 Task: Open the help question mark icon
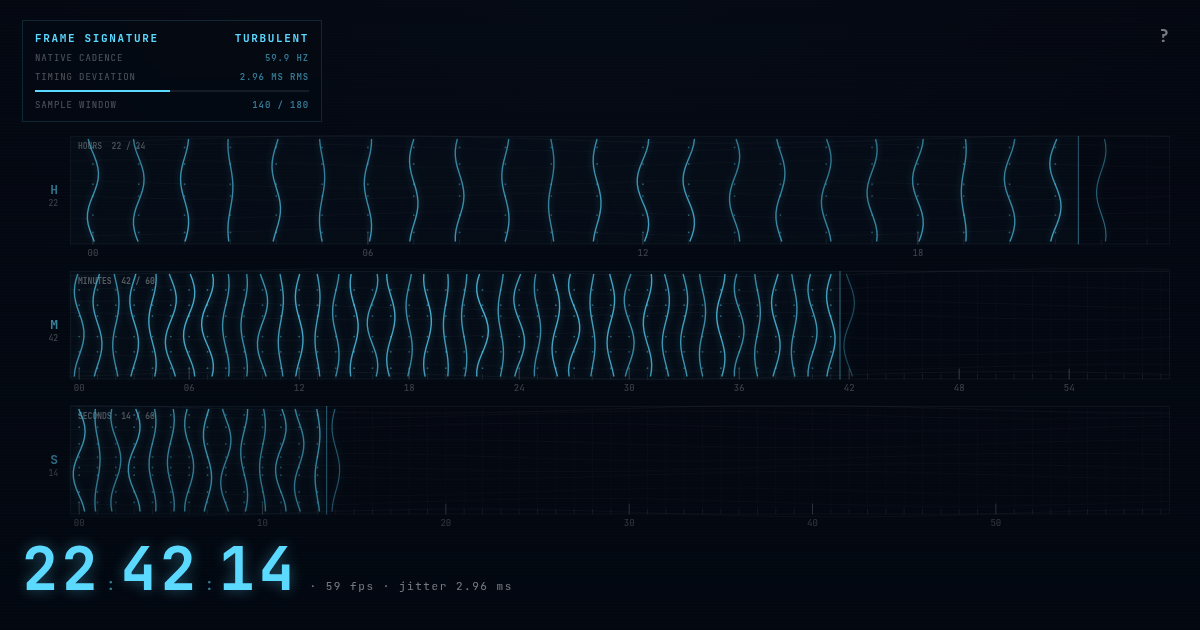pyautogui.click(x=1164, y=36)
